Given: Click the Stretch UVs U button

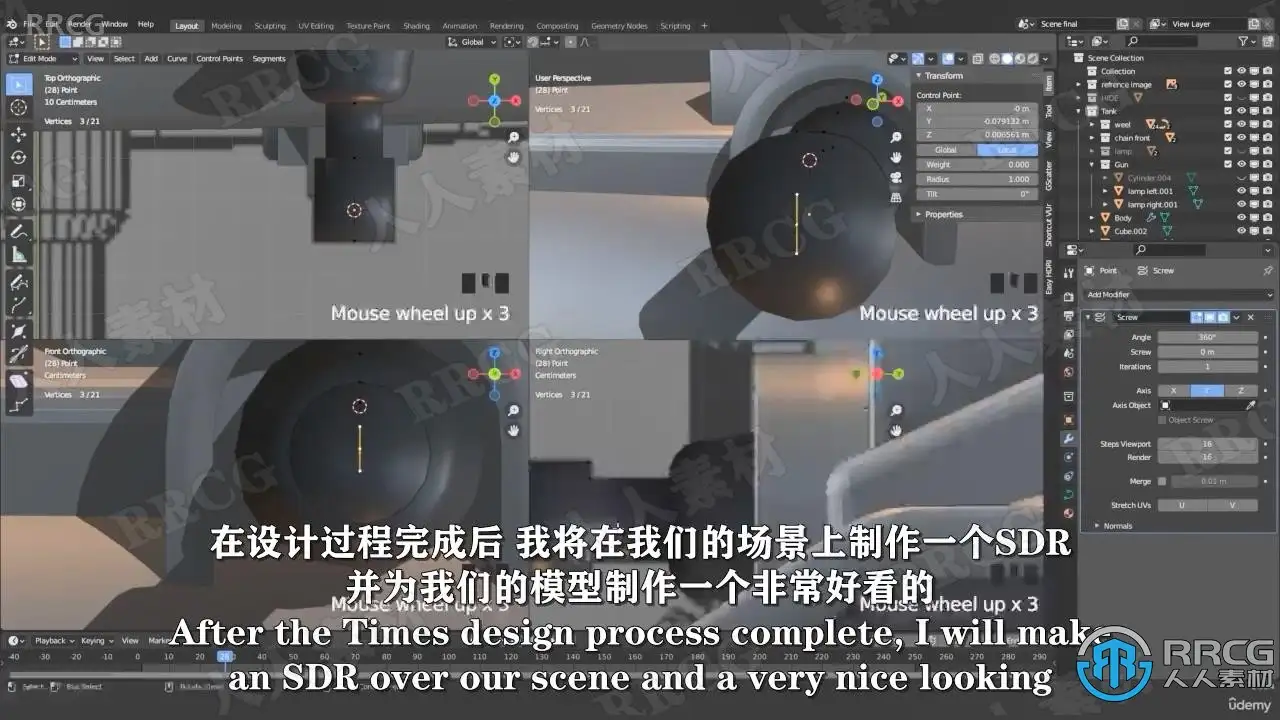Looking at the screenshot, I should (1183, 505).
